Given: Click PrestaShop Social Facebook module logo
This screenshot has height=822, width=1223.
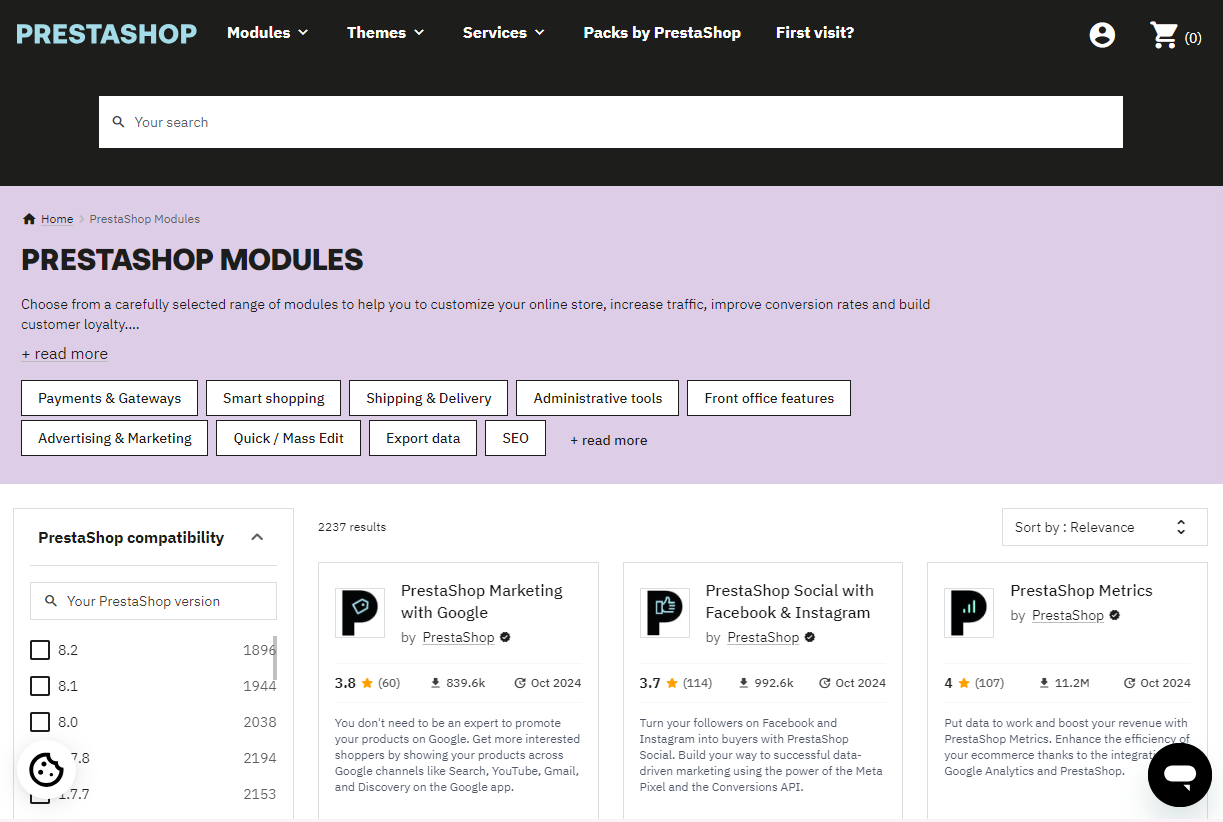Looking at the screenshot, I should click(x=665, y=613).
